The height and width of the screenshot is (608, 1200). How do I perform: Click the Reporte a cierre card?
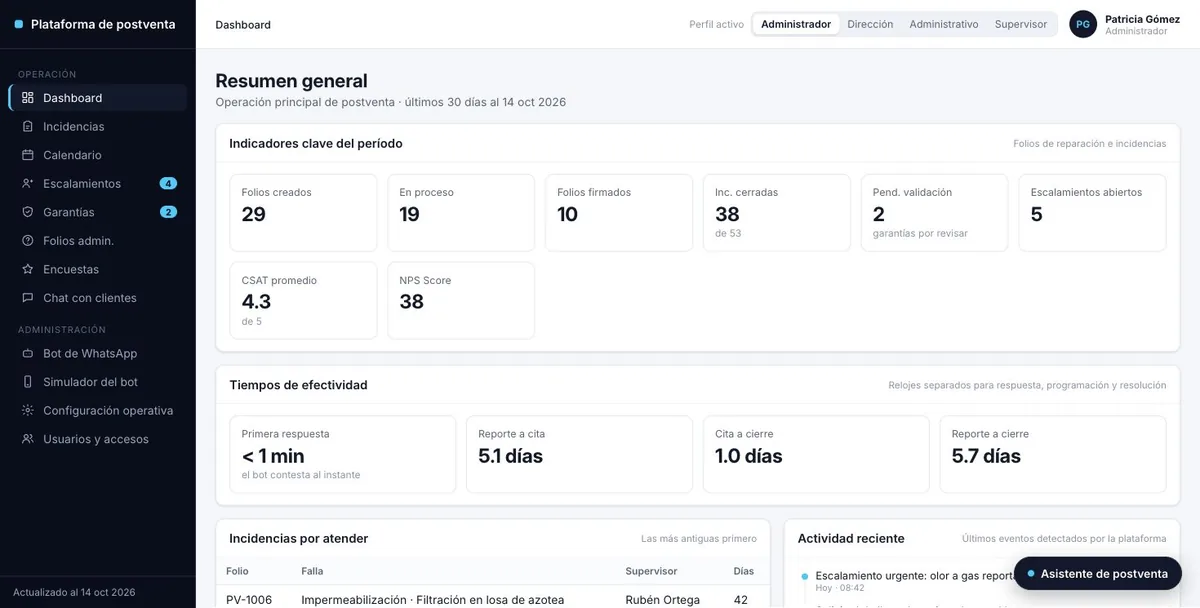pos(1053,455)
